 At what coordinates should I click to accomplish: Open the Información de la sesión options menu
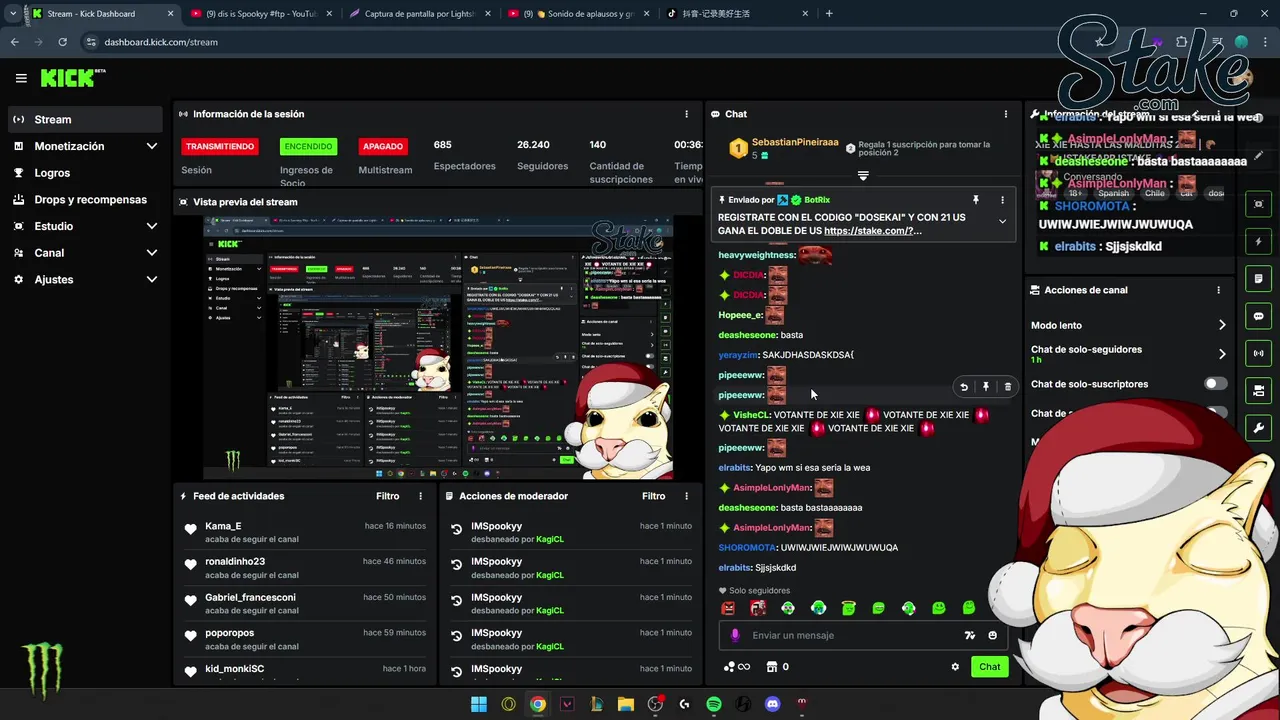coord(686,114)
